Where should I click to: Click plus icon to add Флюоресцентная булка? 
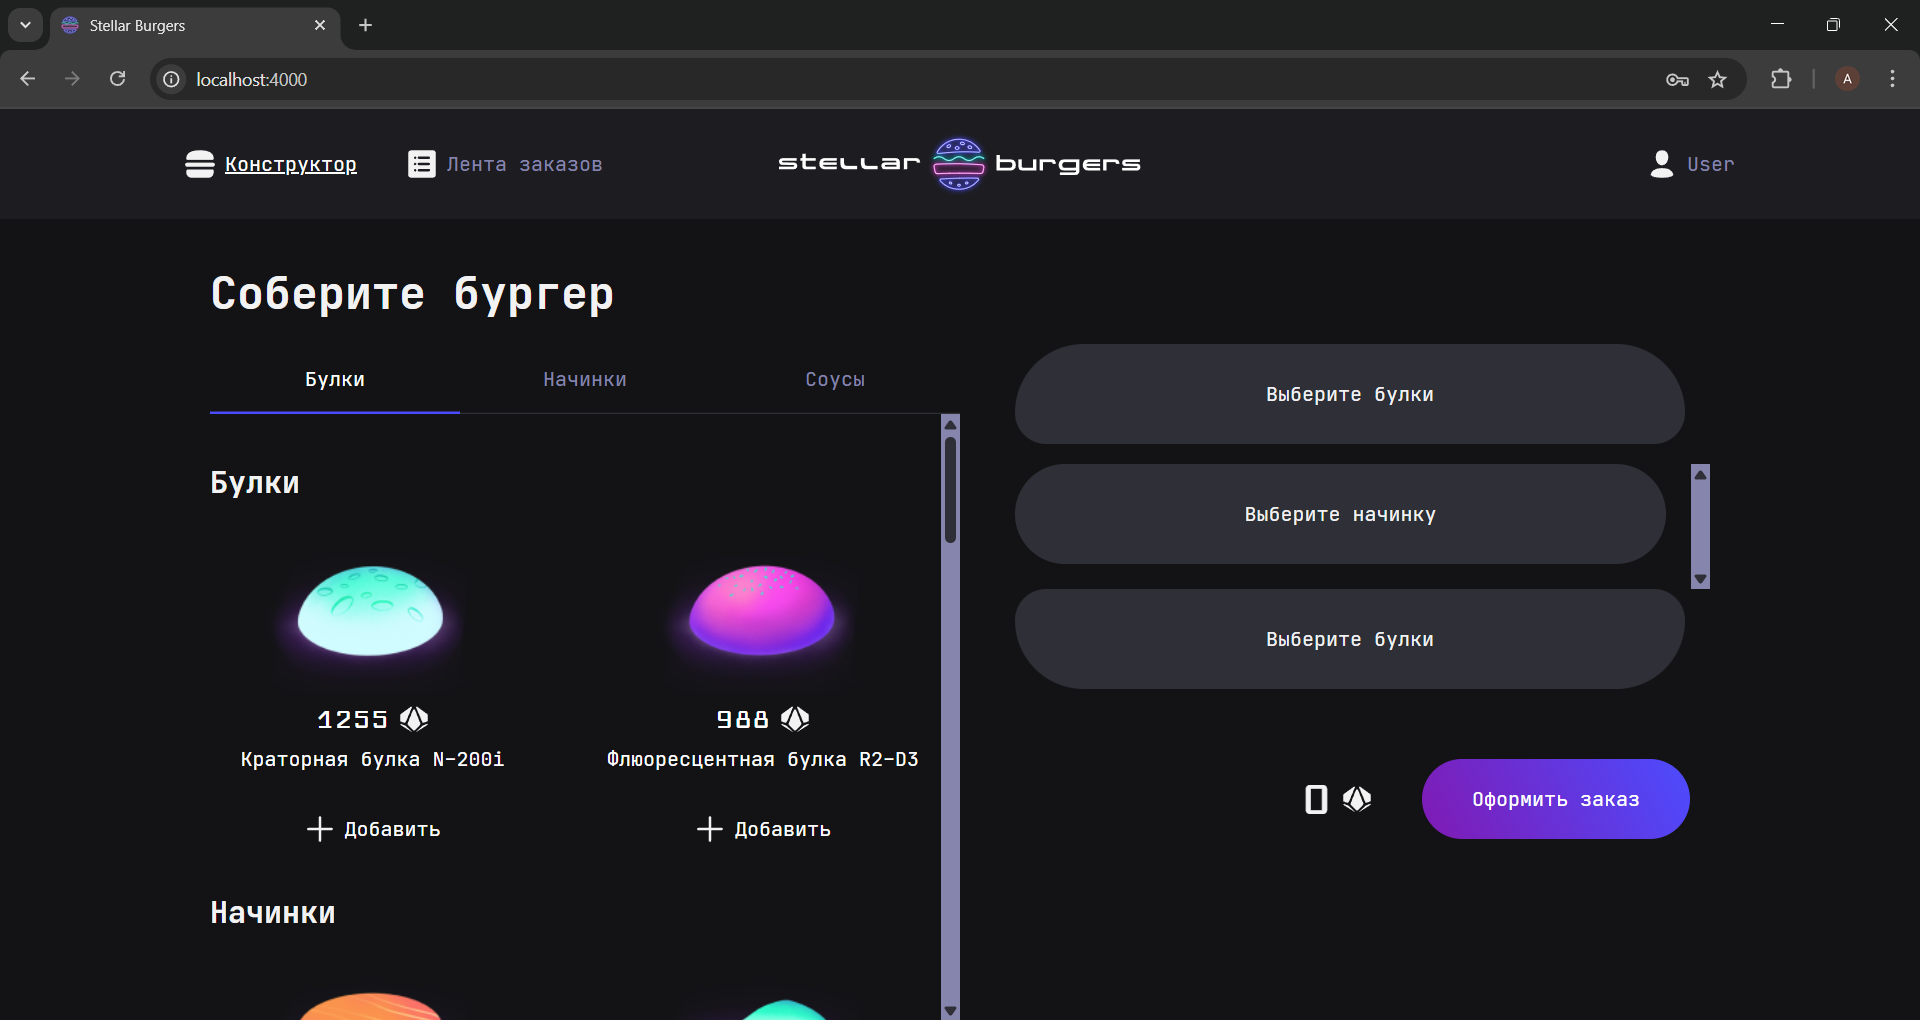(x=709, y=829)
